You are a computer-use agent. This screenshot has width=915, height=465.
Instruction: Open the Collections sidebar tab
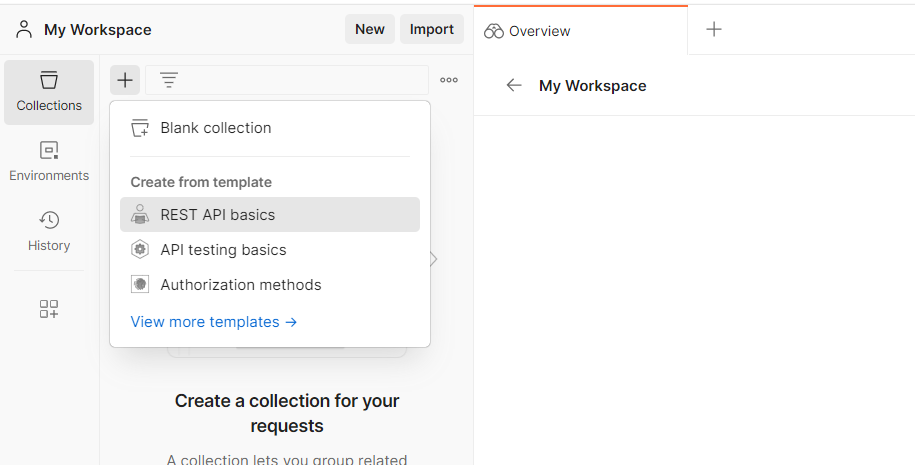49,92
